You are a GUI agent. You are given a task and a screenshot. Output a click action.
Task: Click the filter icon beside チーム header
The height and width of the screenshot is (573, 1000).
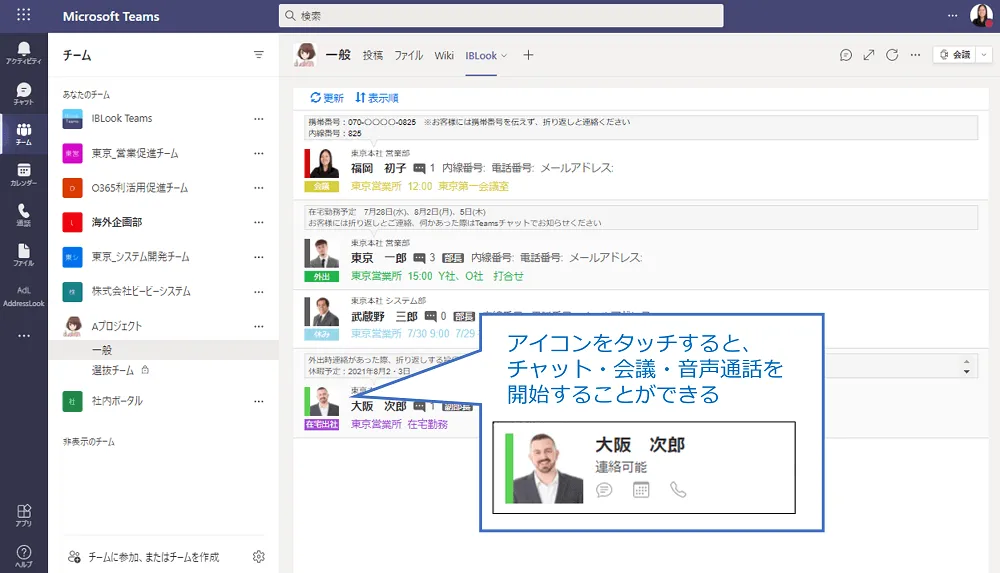coord(258,55)
